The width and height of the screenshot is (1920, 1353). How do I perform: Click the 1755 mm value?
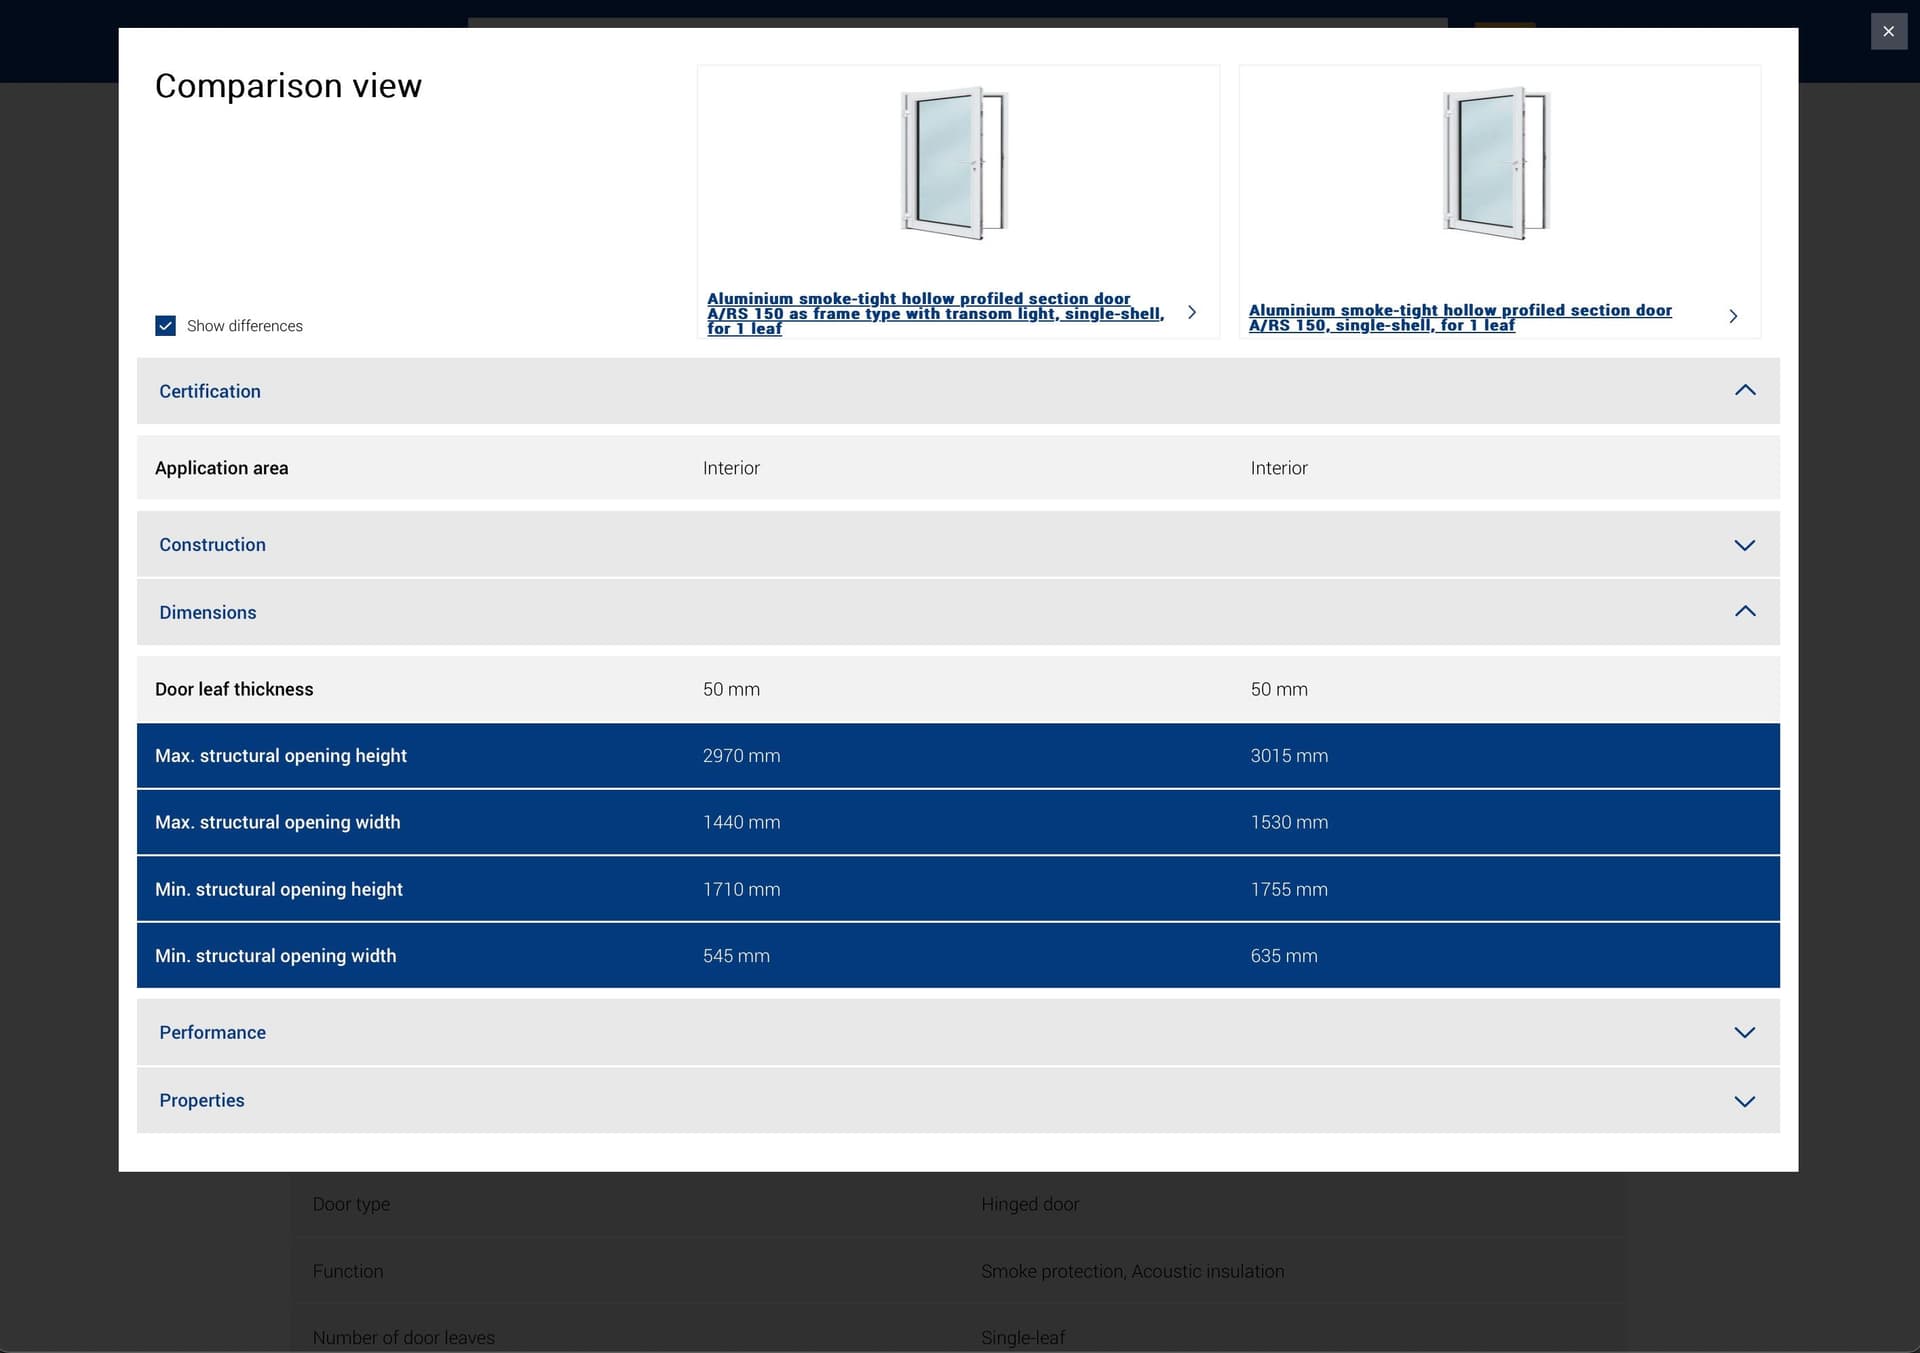pyautogui.click(x=1289, y=889)
